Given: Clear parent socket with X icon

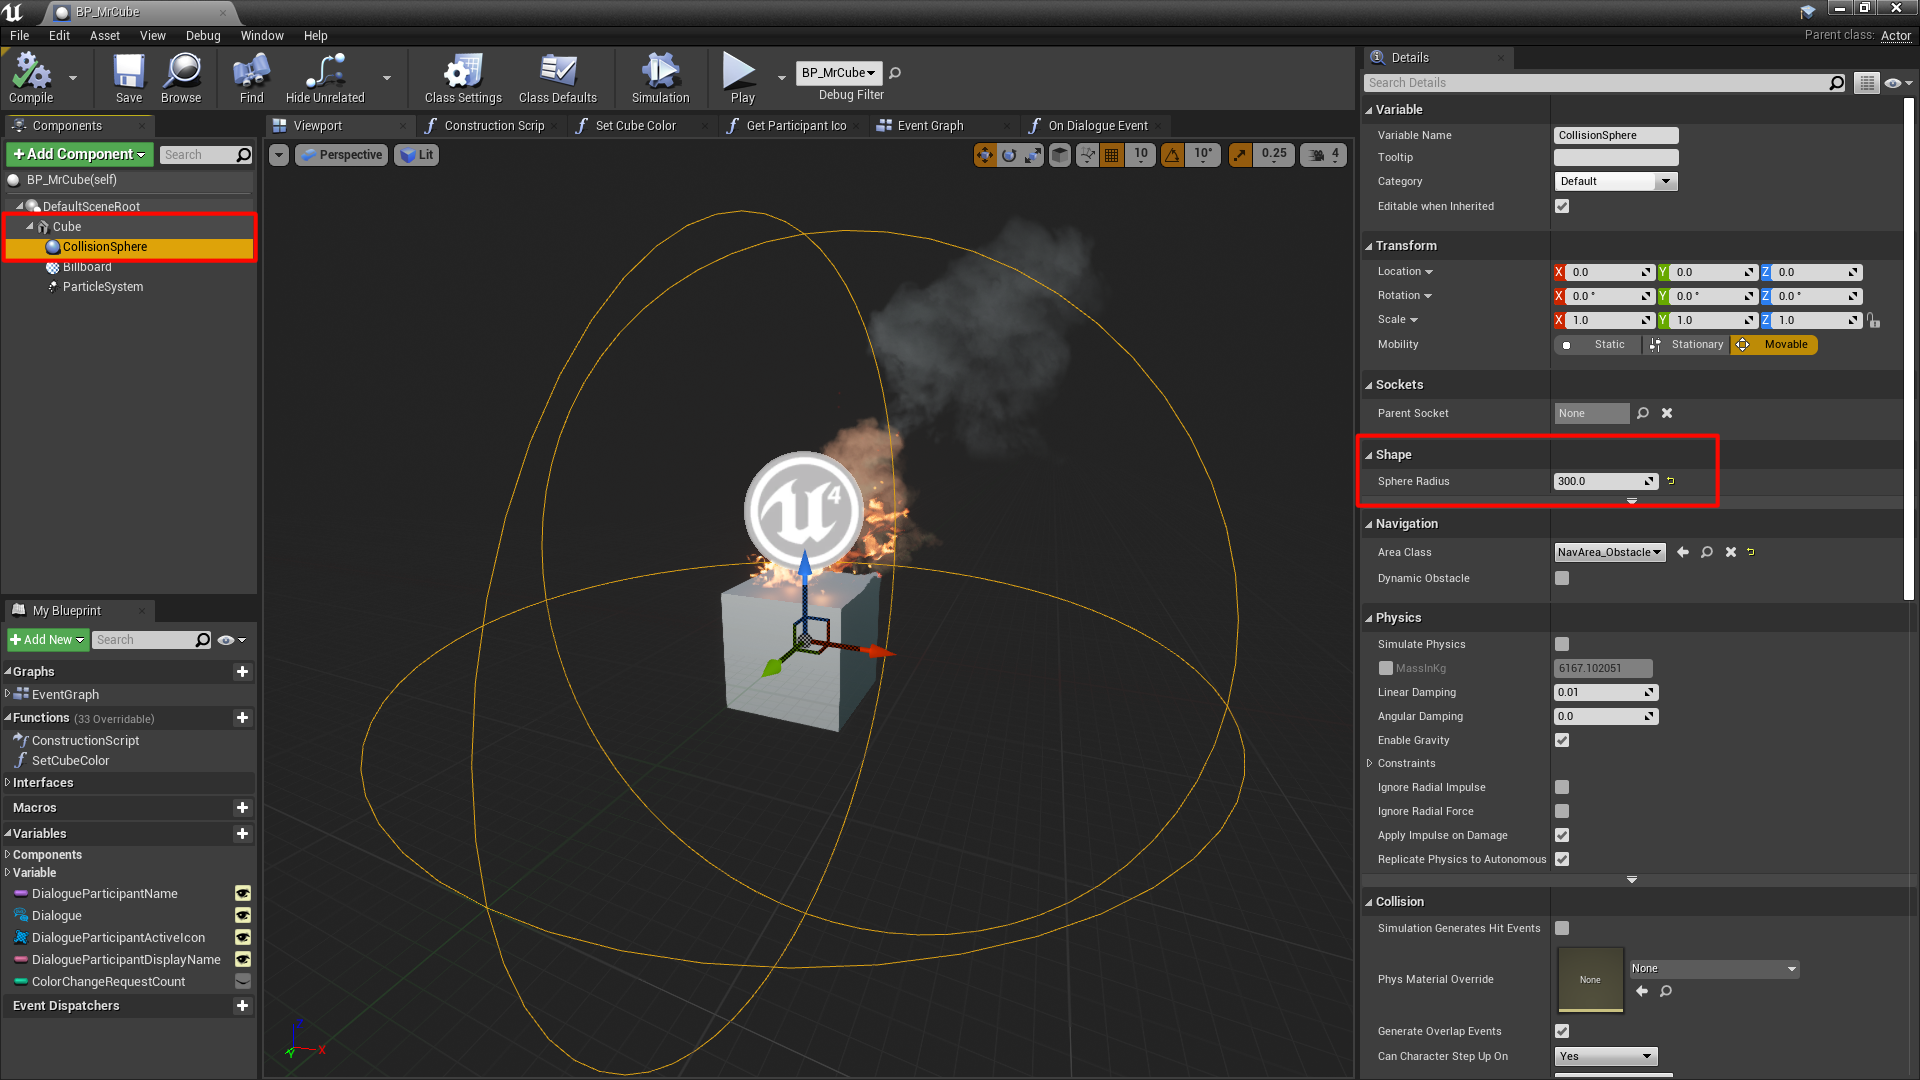Looking at the screenshot, I should coord(1667,413).
